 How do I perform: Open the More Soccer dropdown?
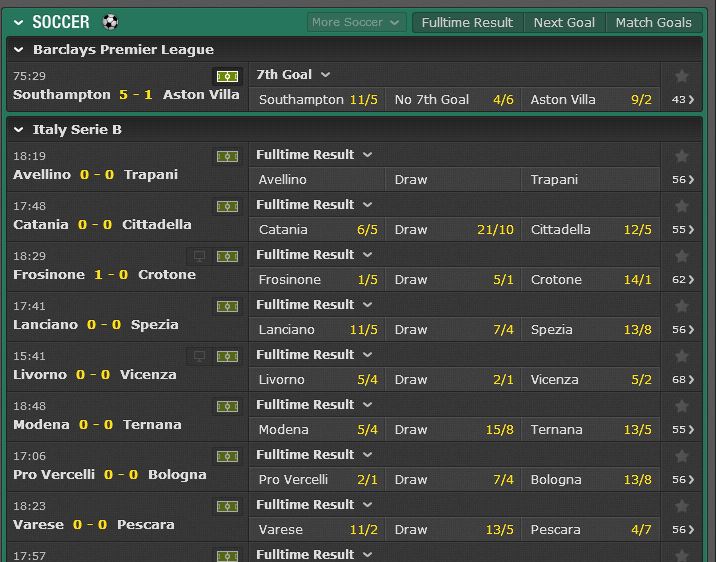[x=356, y=22]
